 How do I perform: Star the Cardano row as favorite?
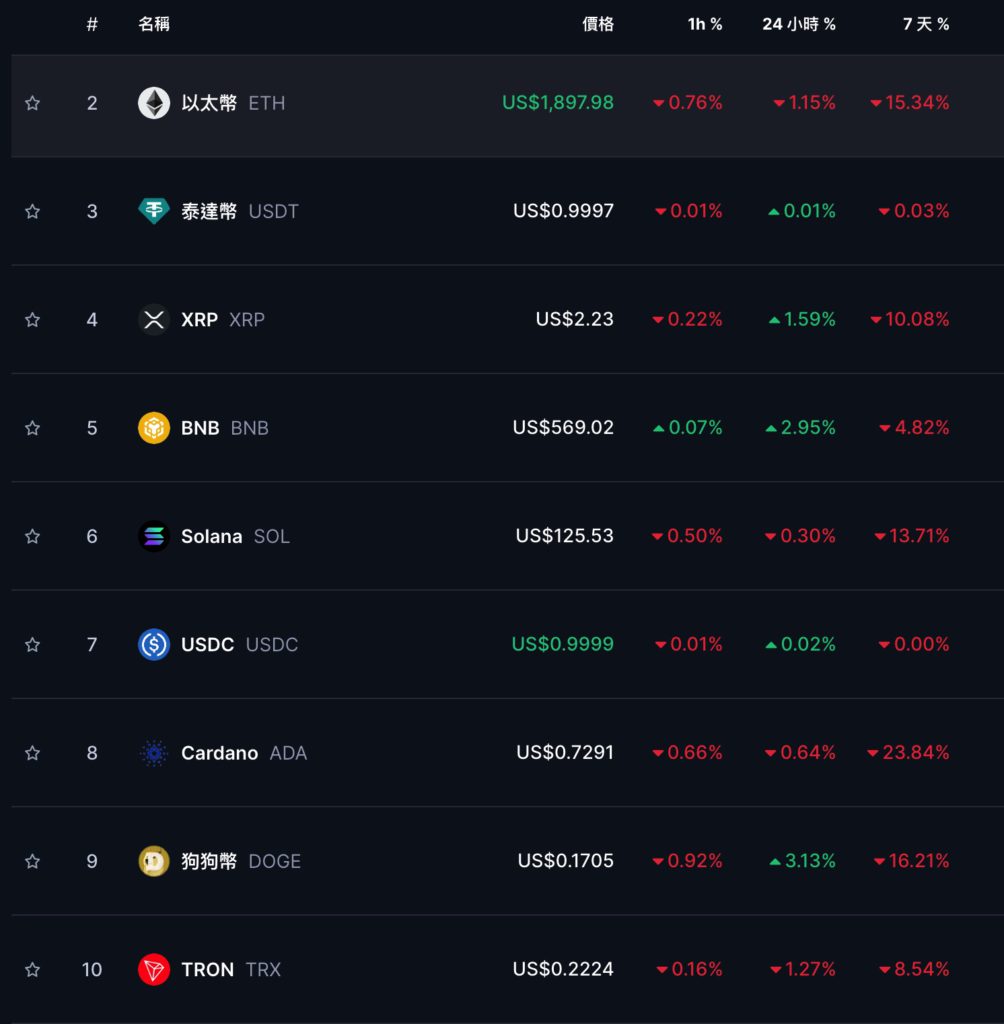(32, 753)
